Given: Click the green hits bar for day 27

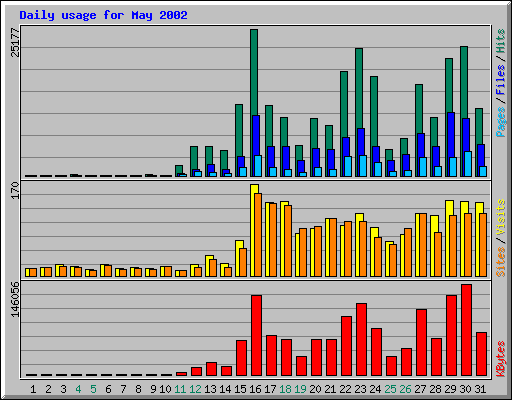Looking at the screenshot, I should [x=419, y=108].
